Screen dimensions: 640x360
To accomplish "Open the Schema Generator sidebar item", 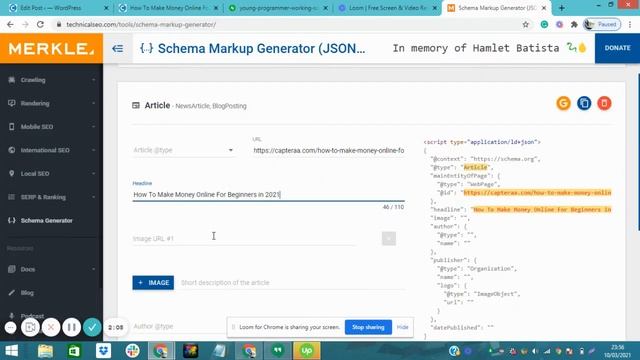I will 51,220.
